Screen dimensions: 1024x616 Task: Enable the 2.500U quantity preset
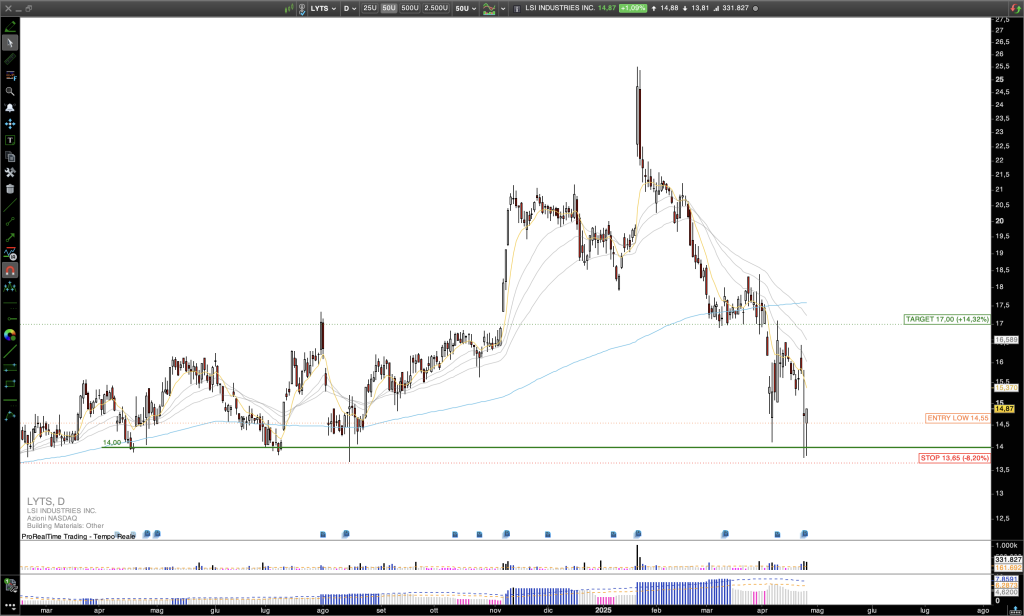(436, 8)
